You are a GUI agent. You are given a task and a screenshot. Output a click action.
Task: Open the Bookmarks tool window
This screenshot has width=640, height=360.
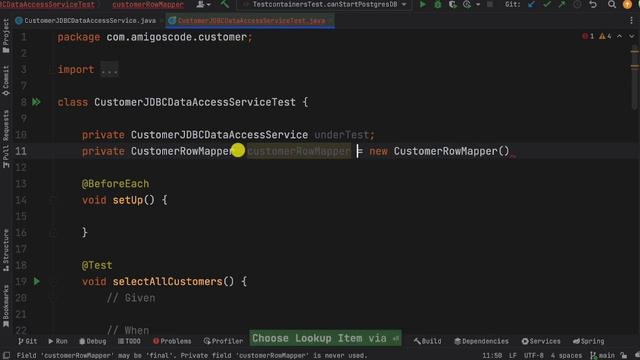(x=6, y=306)
